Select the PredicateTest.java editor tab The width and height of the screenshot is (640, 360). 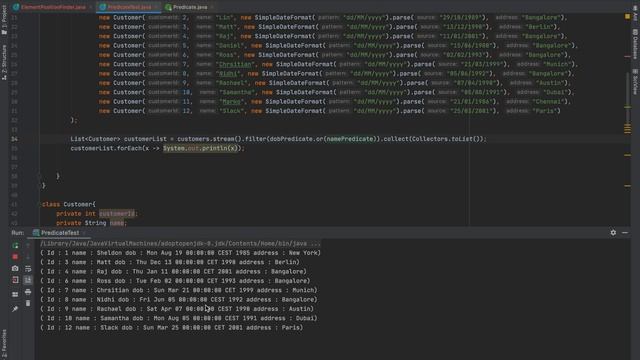pos(129,7)
